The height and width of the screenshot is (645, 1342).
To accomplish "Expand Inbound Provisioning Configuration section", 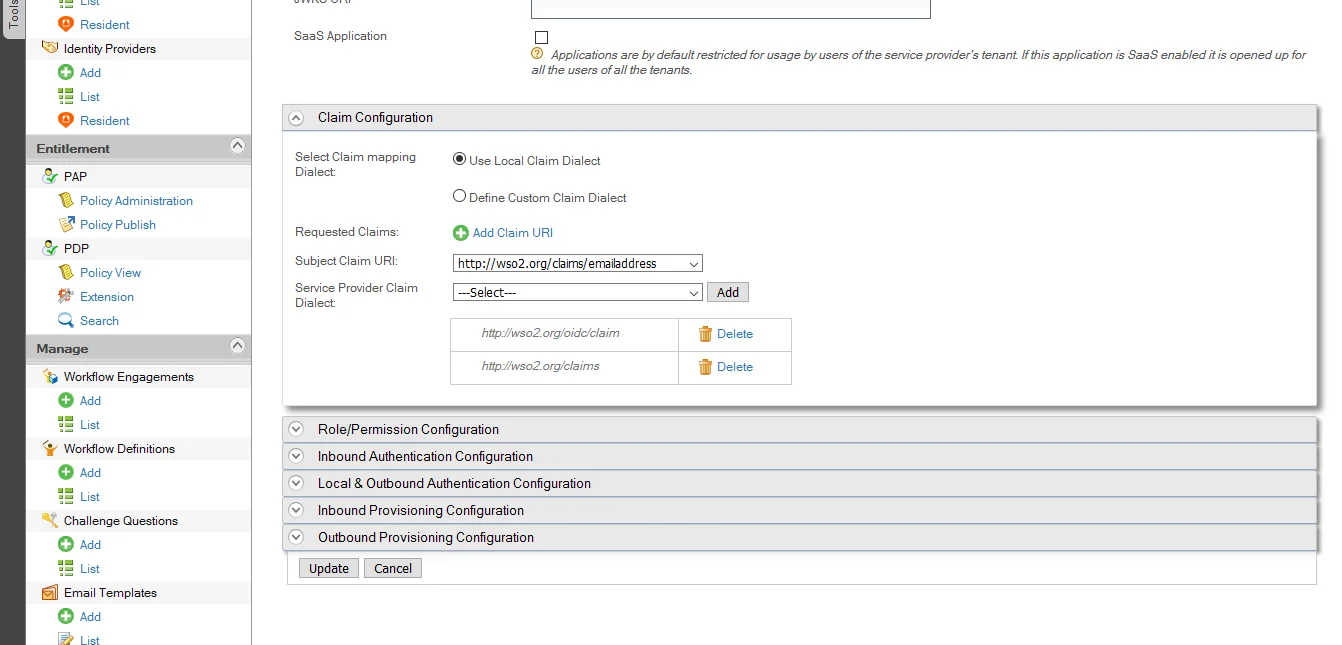I will (296, 510).
